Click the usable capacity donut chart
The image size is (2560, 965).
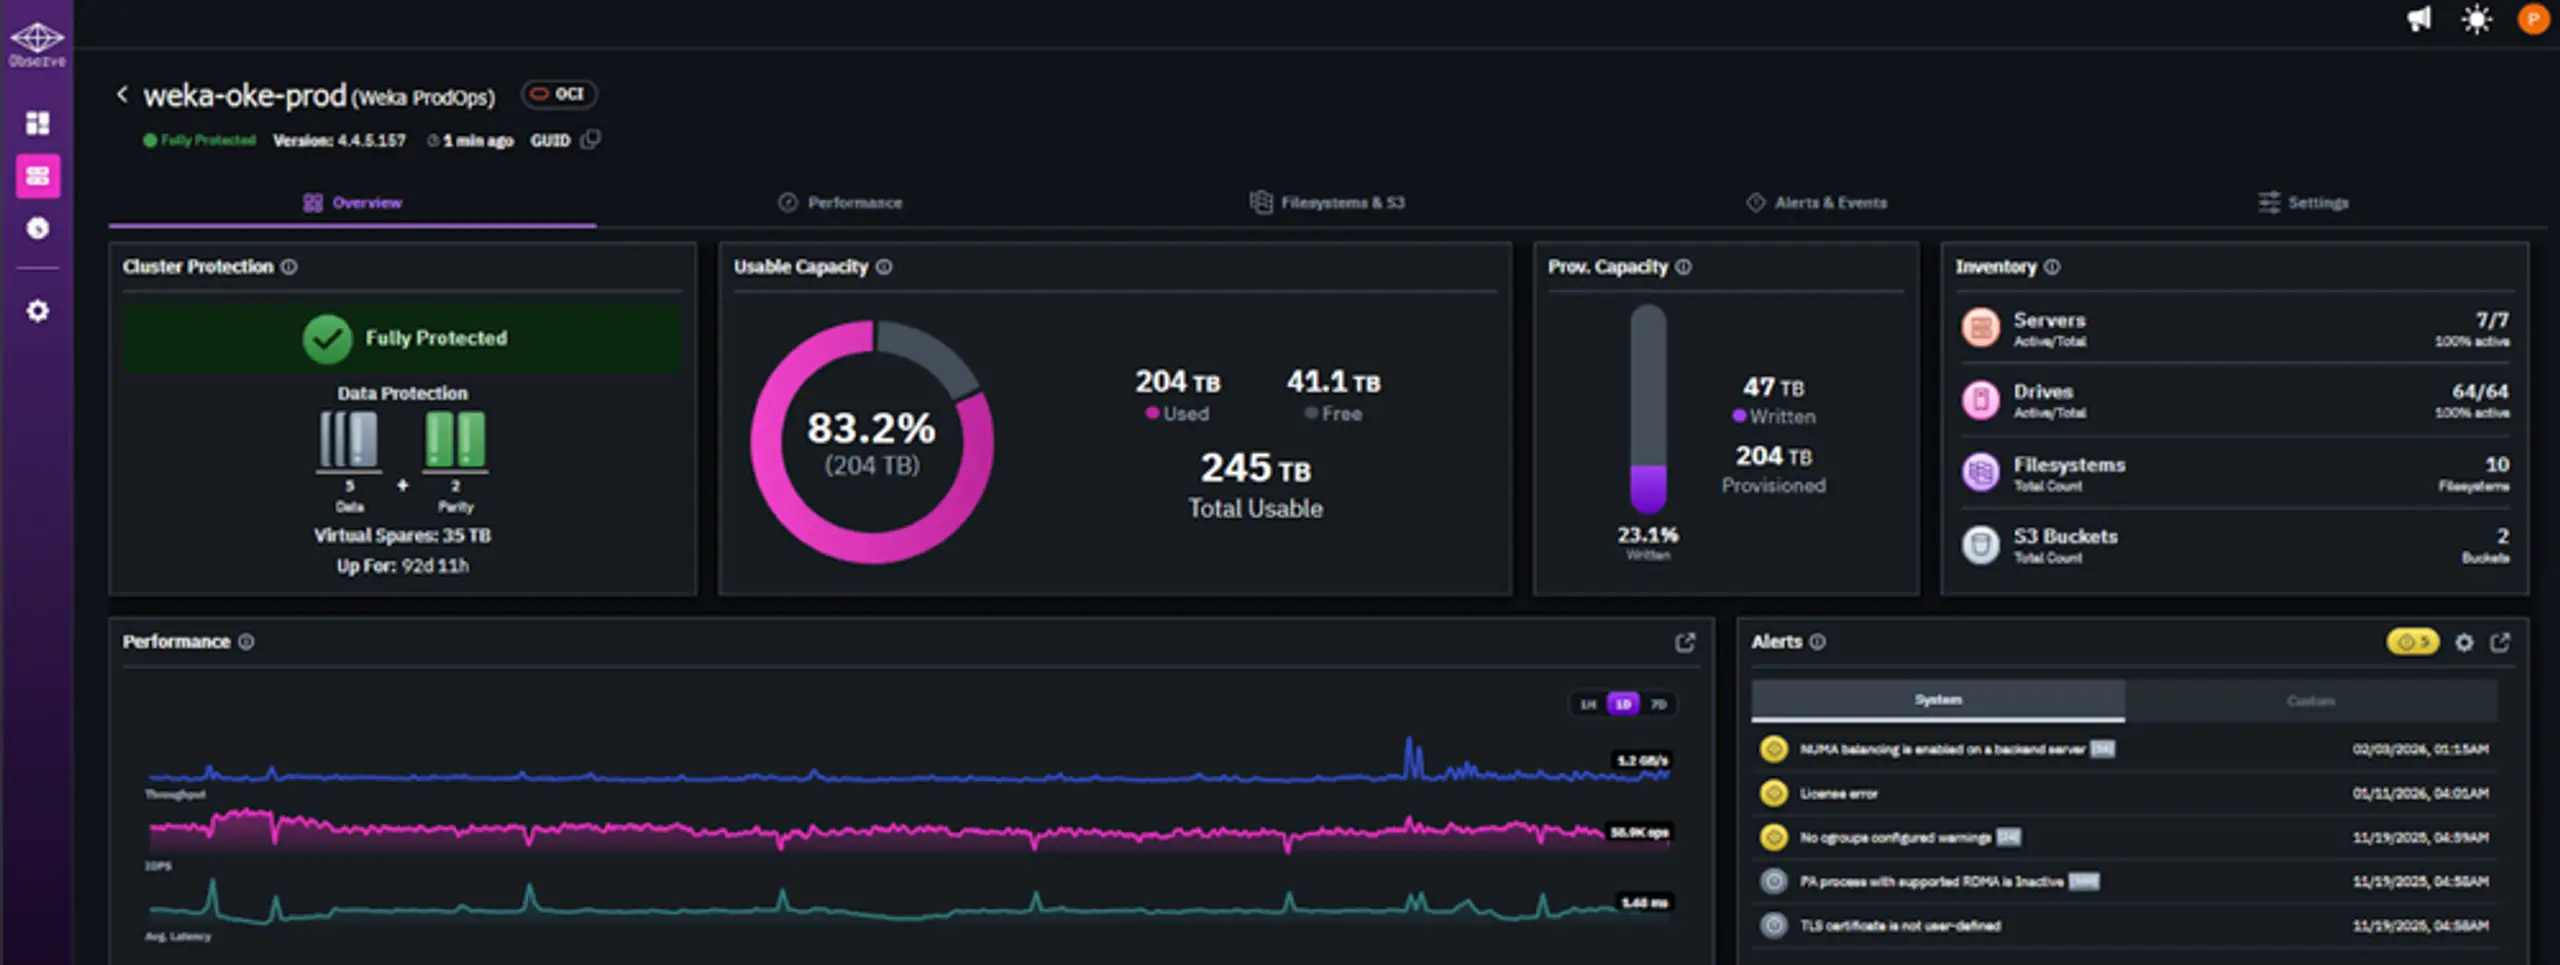tap(872, 442)
